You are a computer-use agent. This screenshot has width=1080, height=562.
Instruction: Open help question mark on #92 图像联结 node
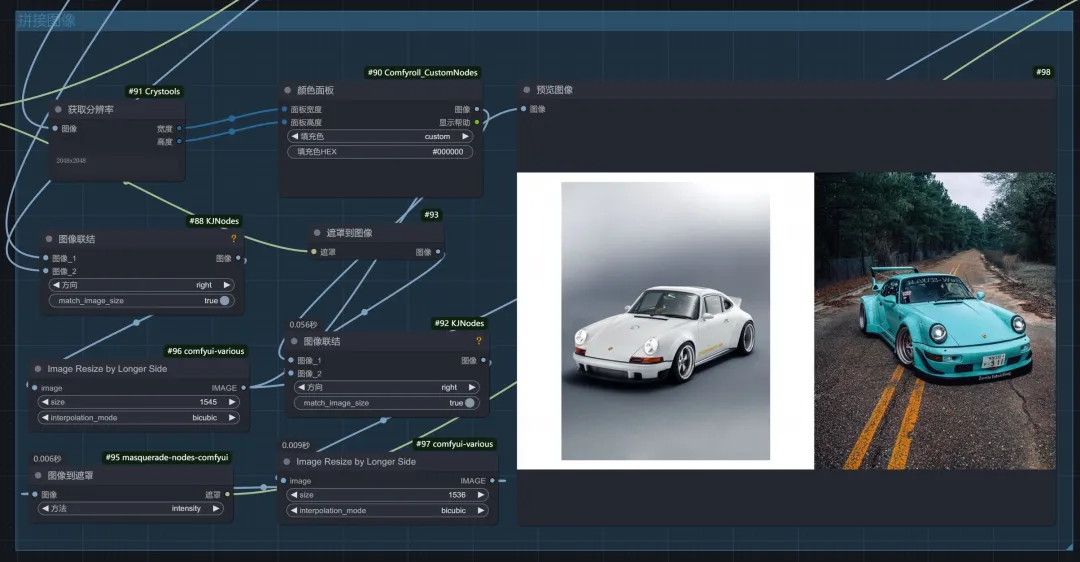point(479,341)
